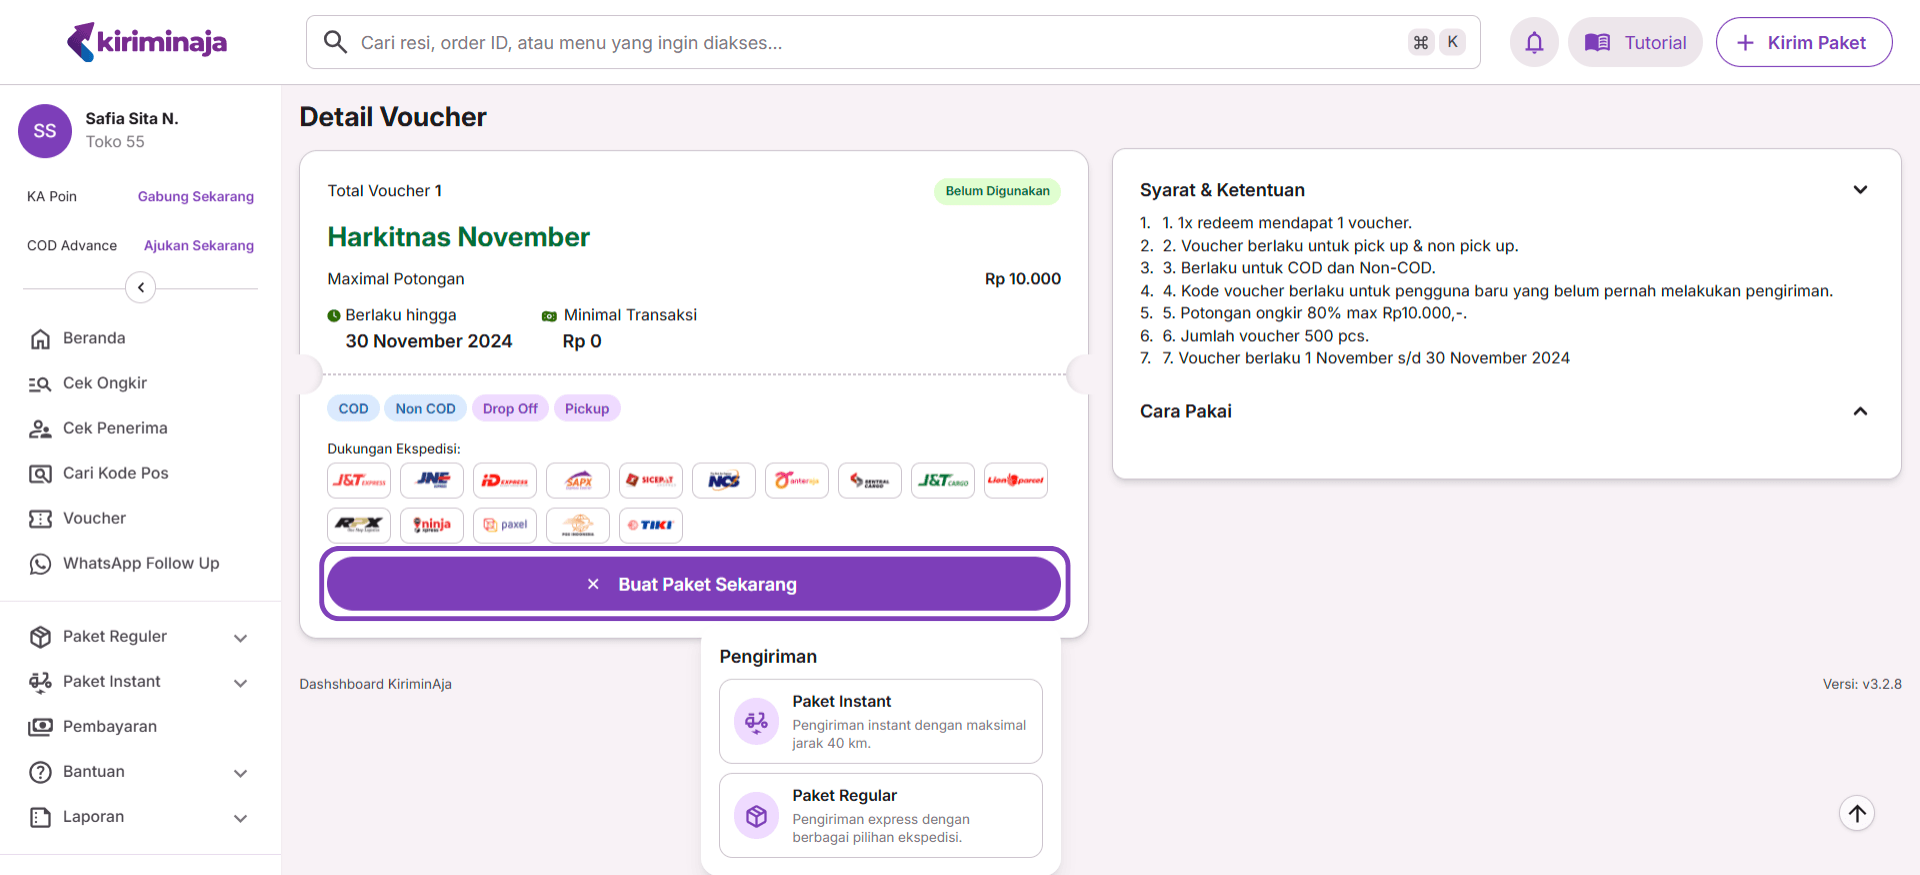1920x875 pixels.
Task: Go to WhatsApp Follow Up page
Action: (140, 563)
